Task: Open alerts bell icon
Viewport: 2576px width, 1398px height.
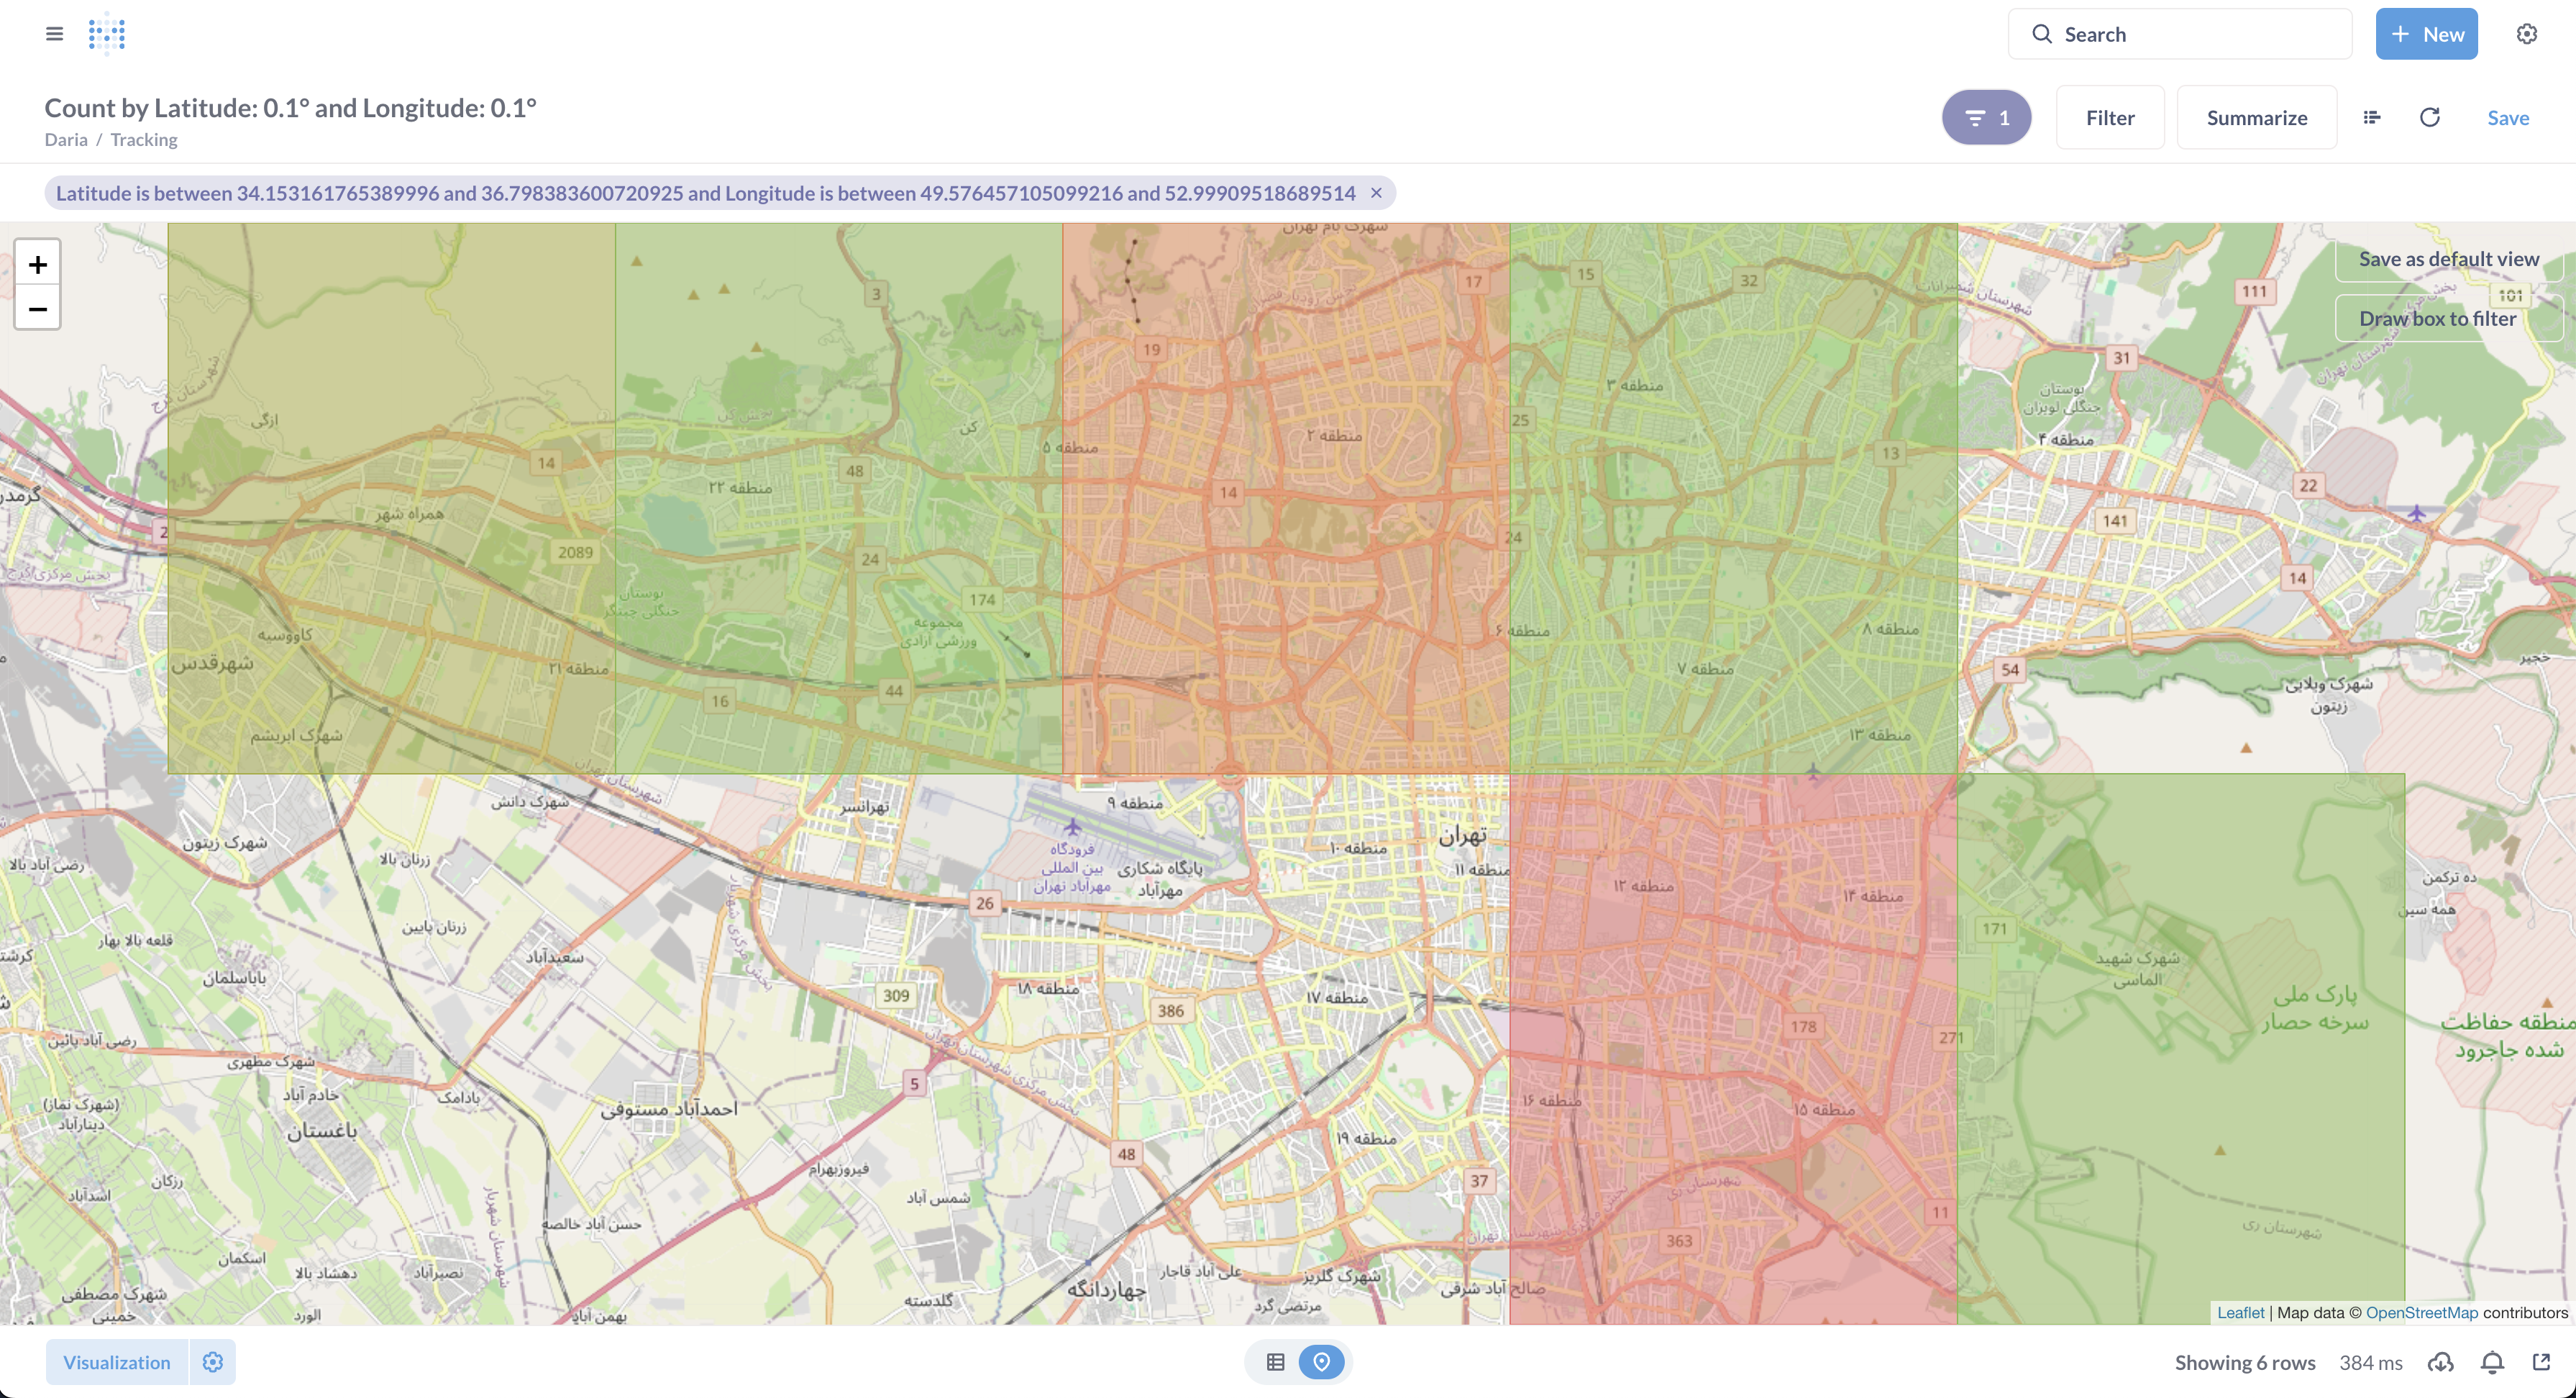Action: 2492,1362
